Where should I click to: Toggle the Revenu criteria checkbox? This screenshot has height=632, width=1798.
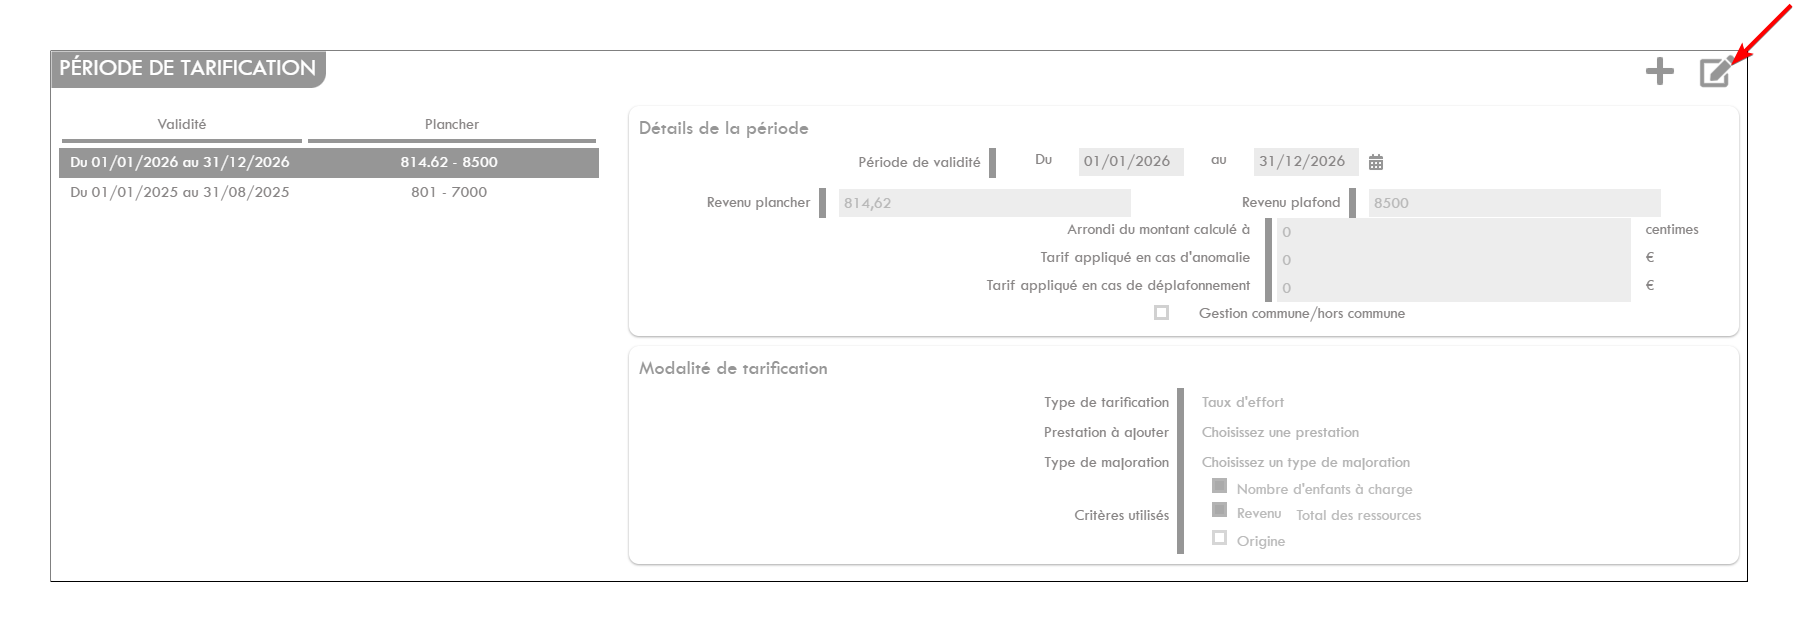(x=1219, y=510)
